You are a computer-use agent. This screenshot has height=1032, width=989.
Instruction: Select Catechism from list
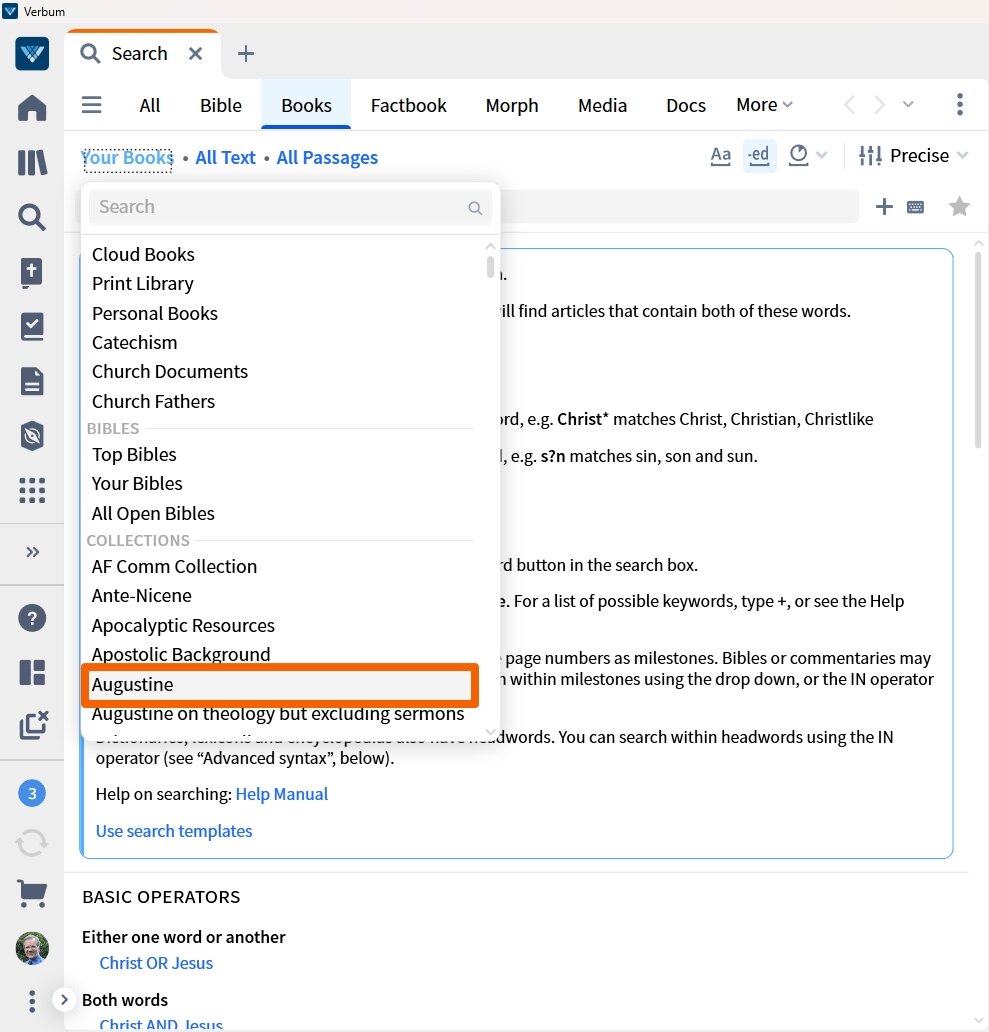point(134,342)
